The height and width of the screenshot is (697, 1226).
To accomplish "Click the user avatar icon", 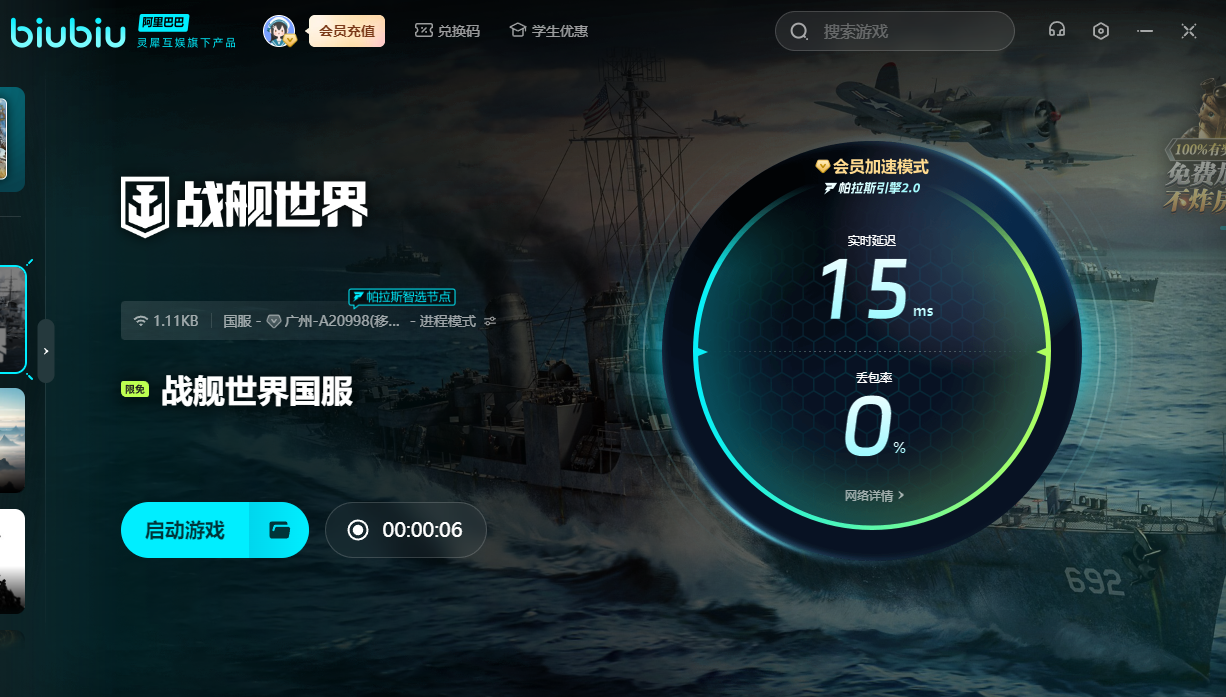I will (279, 31).
